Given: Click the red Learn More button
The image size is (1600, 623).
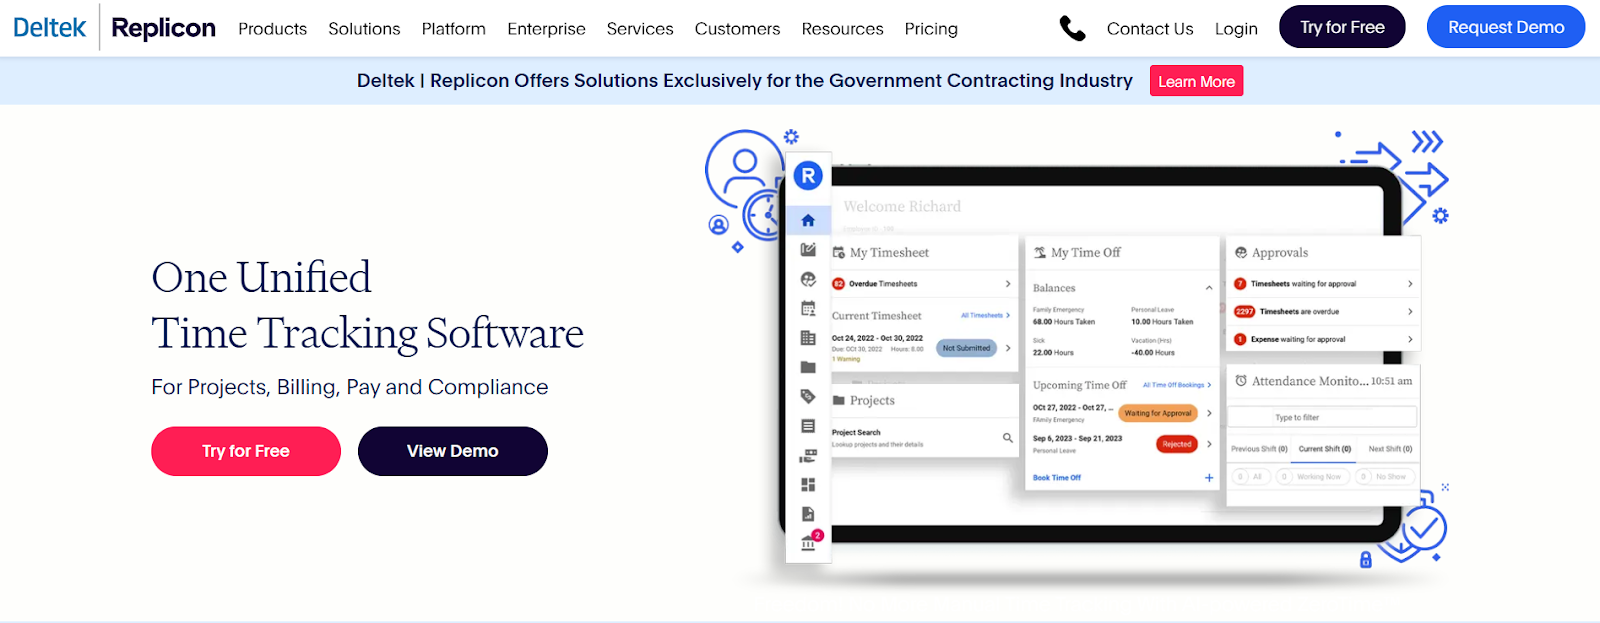Looking at the screenshot, I should coord(1196,81).
